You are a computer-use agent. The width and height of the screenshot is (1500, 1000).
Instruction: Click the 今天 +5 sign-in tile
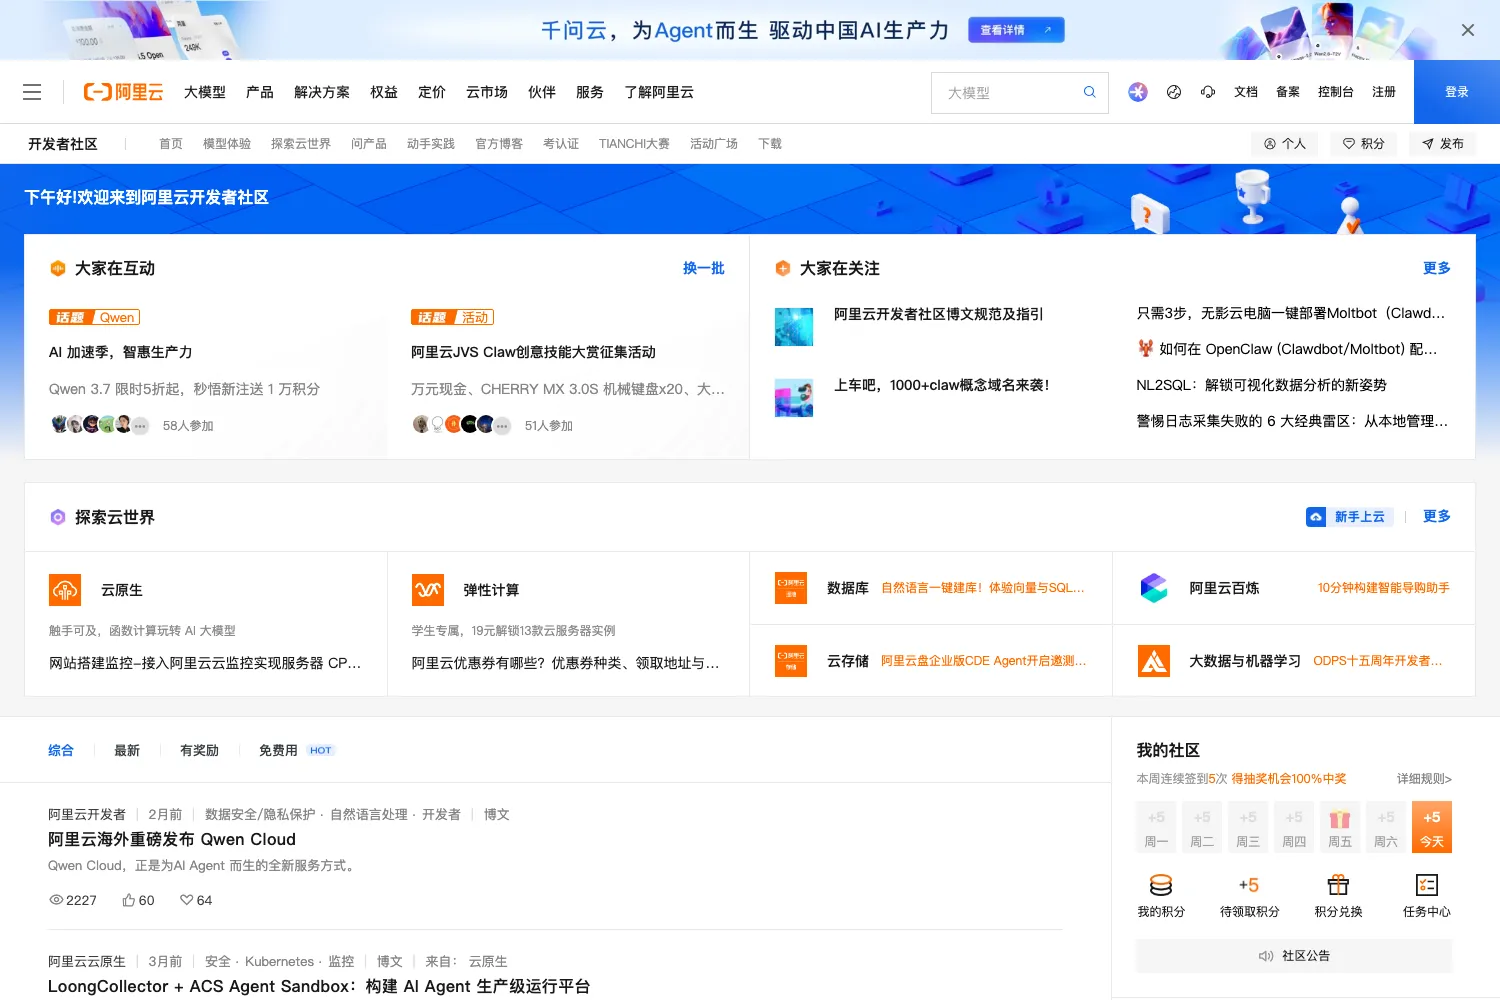point(1432,827)
